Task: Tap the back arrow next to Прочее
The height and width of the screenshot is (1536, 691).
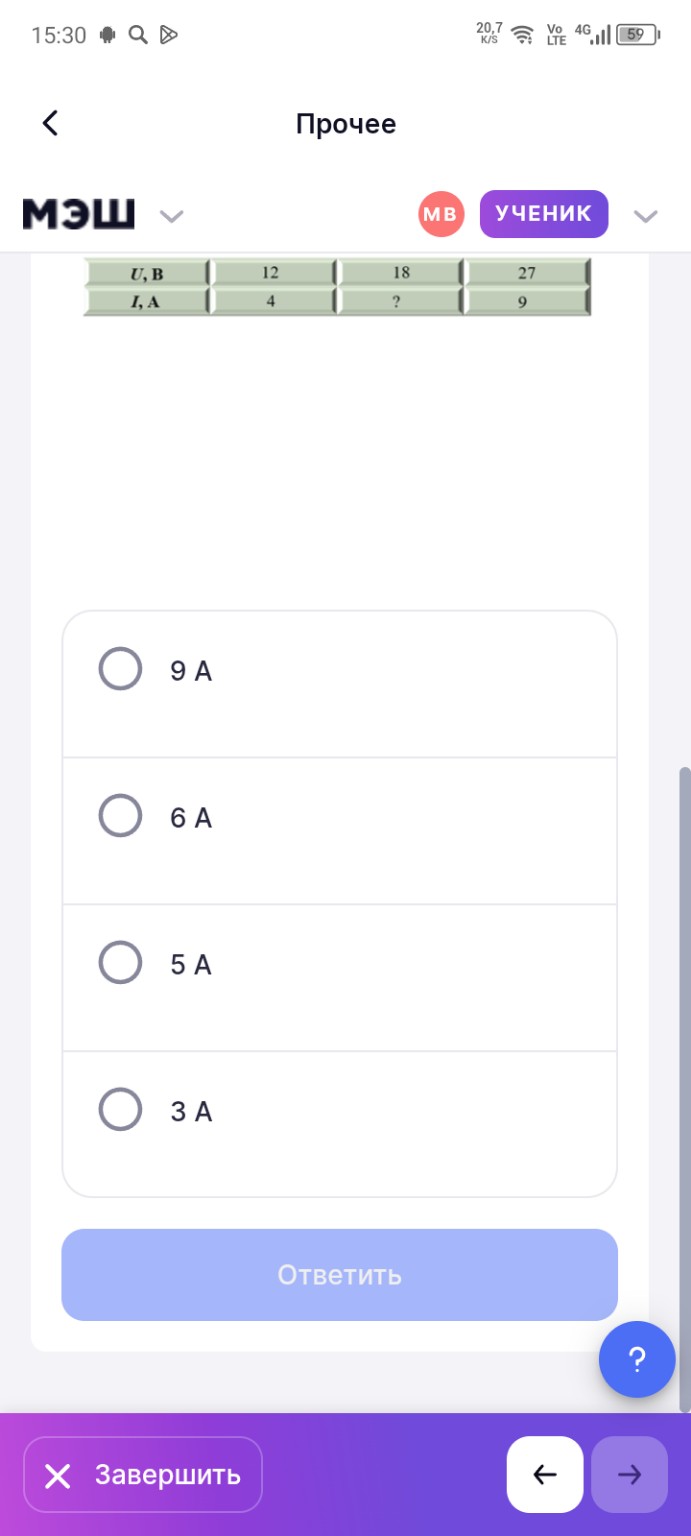Action: [x=50, y=123]
